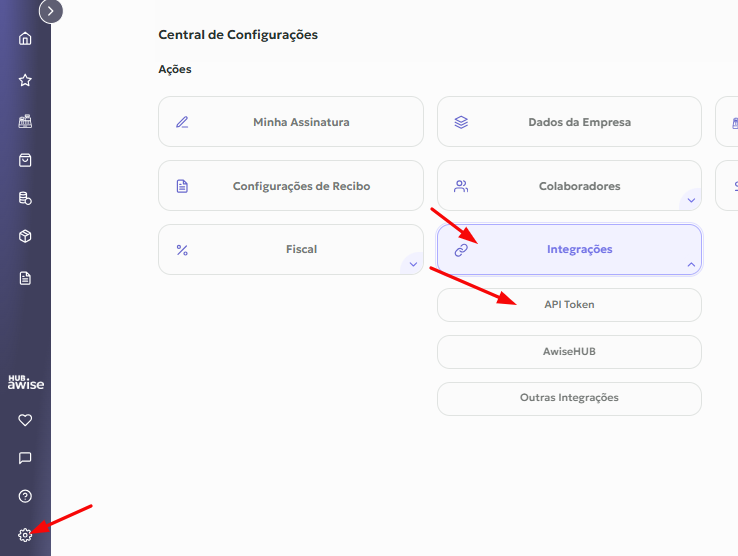The height and width of the screenshot is (556, 738).
Task: Select the AwiseHUB option
Action: 569,352
